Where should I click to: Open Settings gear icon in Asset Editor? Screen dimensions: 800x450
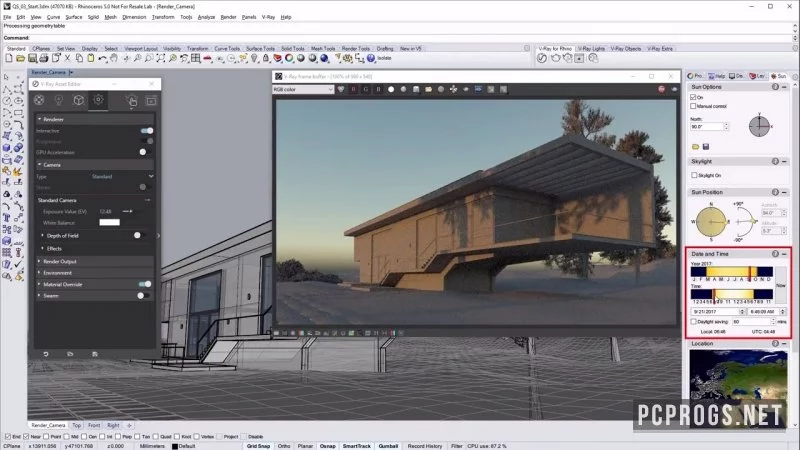tap(98, 100)
